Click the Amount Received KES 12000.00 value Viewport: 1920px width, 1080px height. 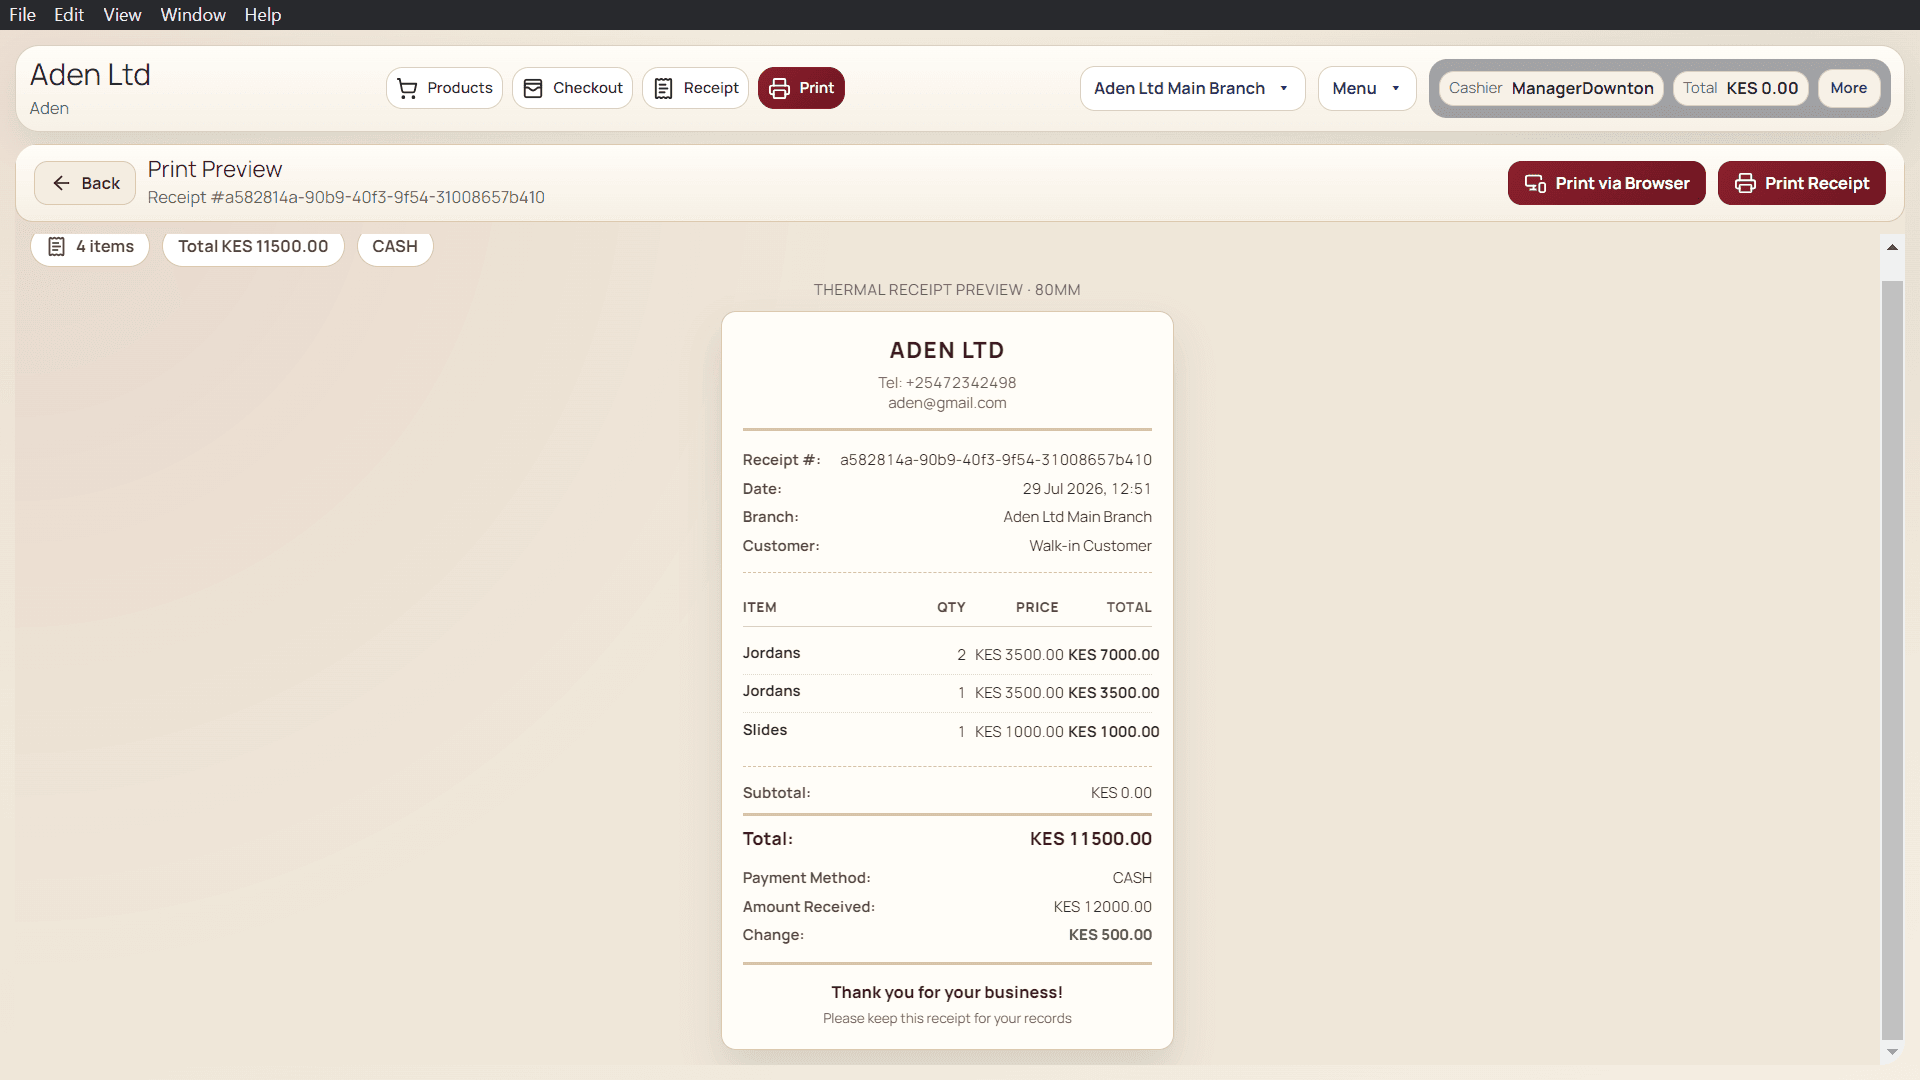(1102, 907)
